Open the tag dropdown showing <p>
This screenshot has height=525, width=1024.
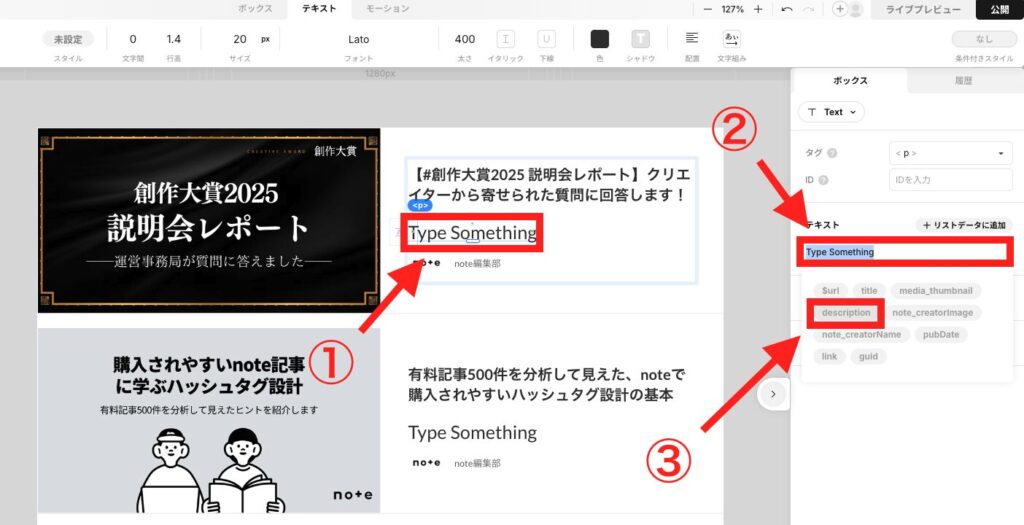tap(950, 153)
